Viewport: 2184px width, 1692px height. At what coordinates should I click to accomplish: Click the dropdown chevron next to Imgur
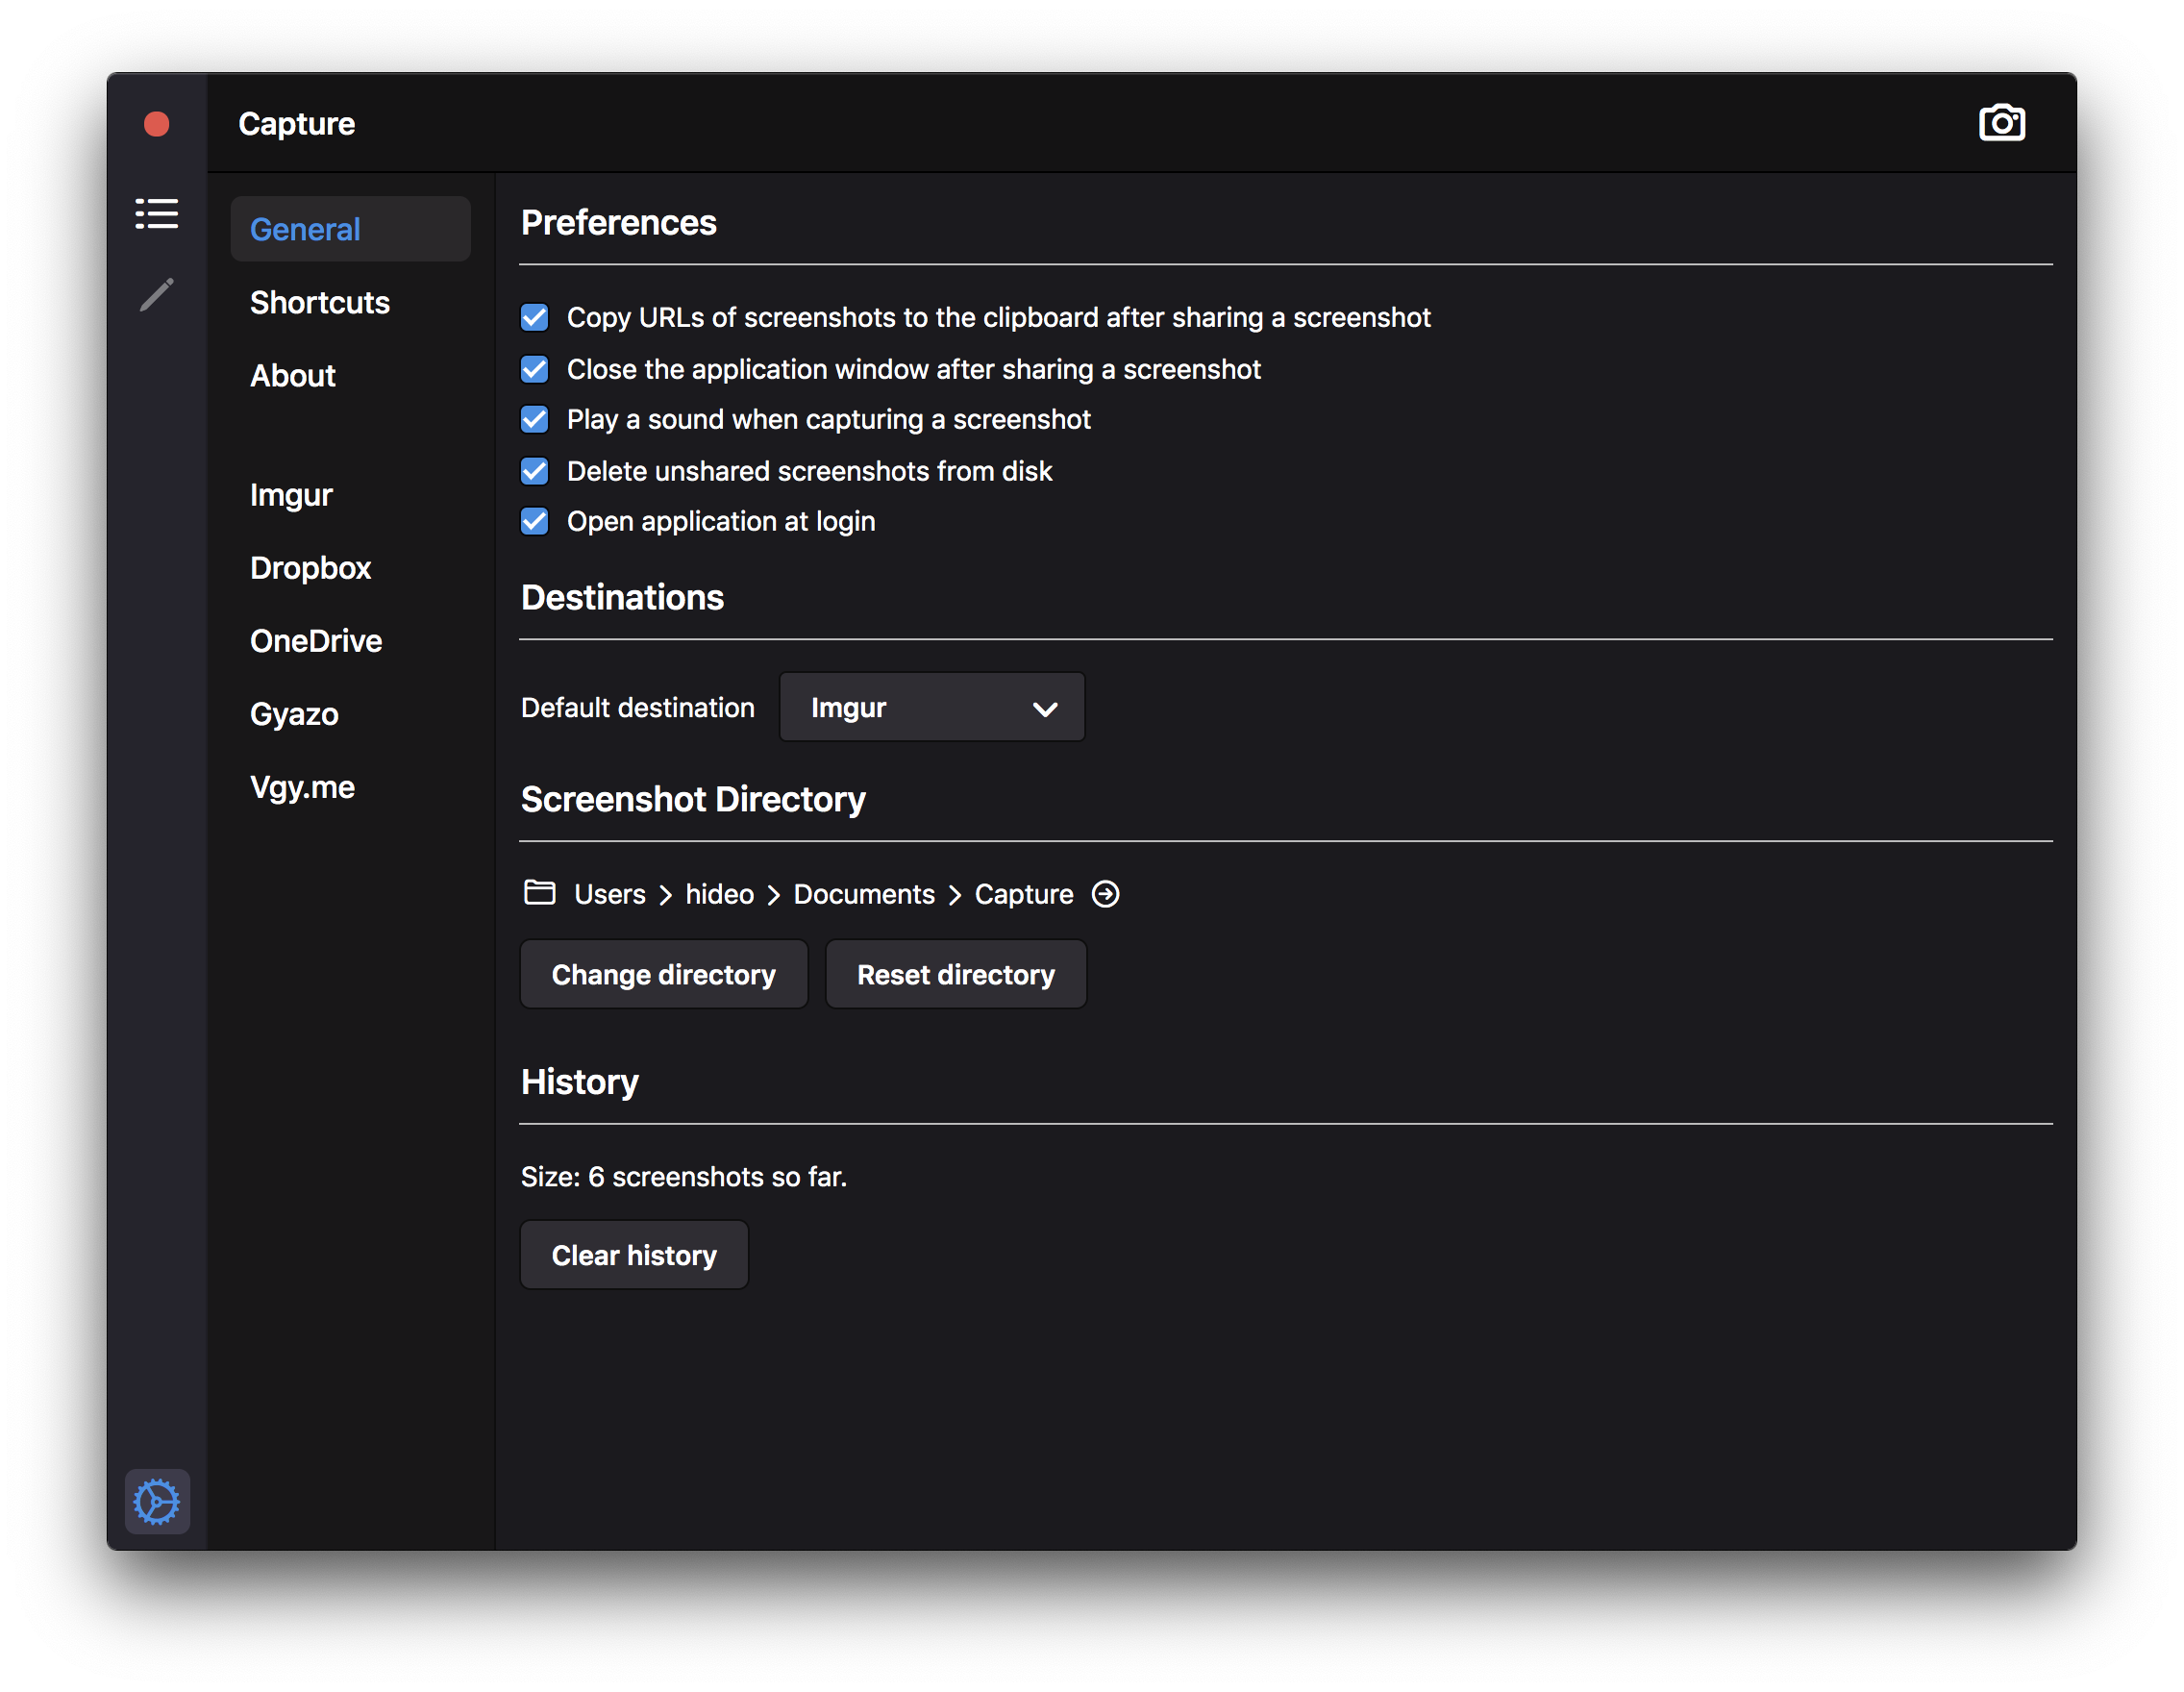1045,709
